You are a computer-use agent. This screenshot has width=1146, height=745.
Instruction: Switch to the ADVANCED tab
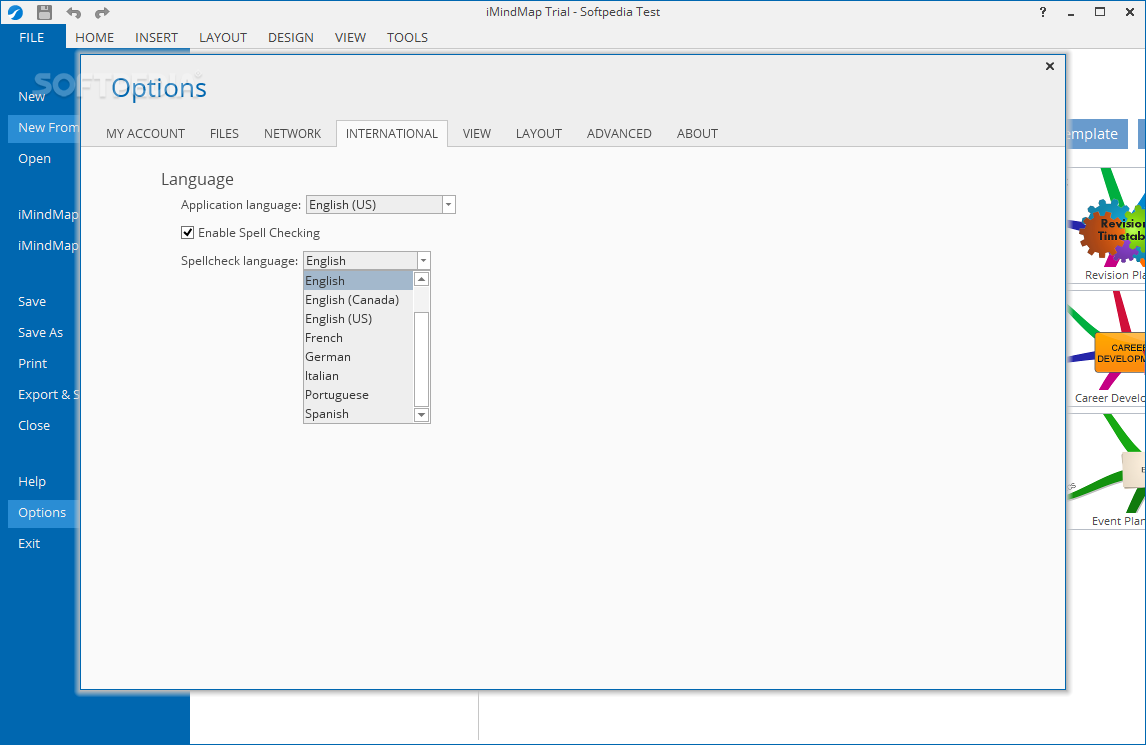tap(619, 134)
